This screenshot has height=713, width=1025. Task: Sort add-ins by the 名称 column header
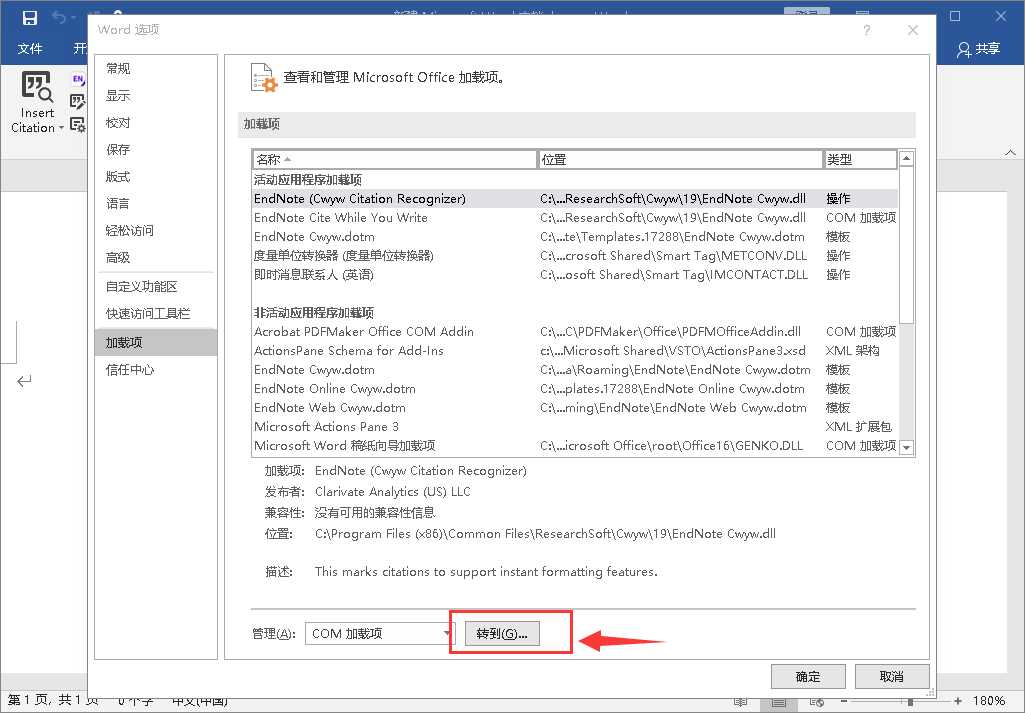point(394,159)
